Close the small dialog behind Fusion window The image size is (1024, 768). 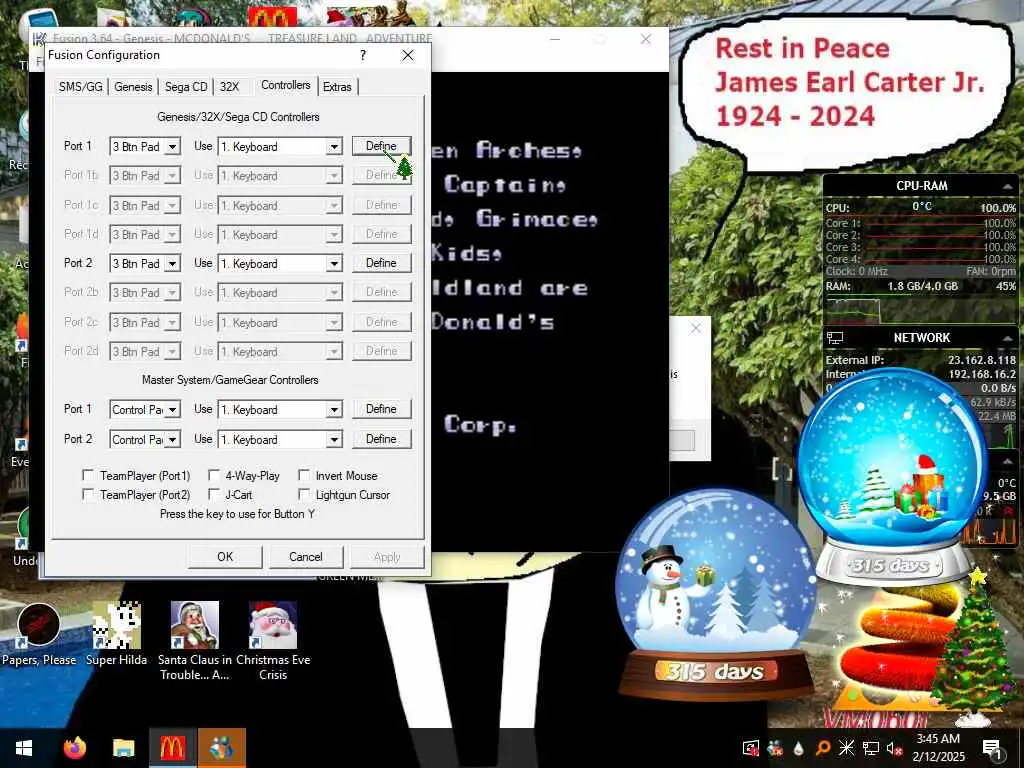click(x=696, y=328)
